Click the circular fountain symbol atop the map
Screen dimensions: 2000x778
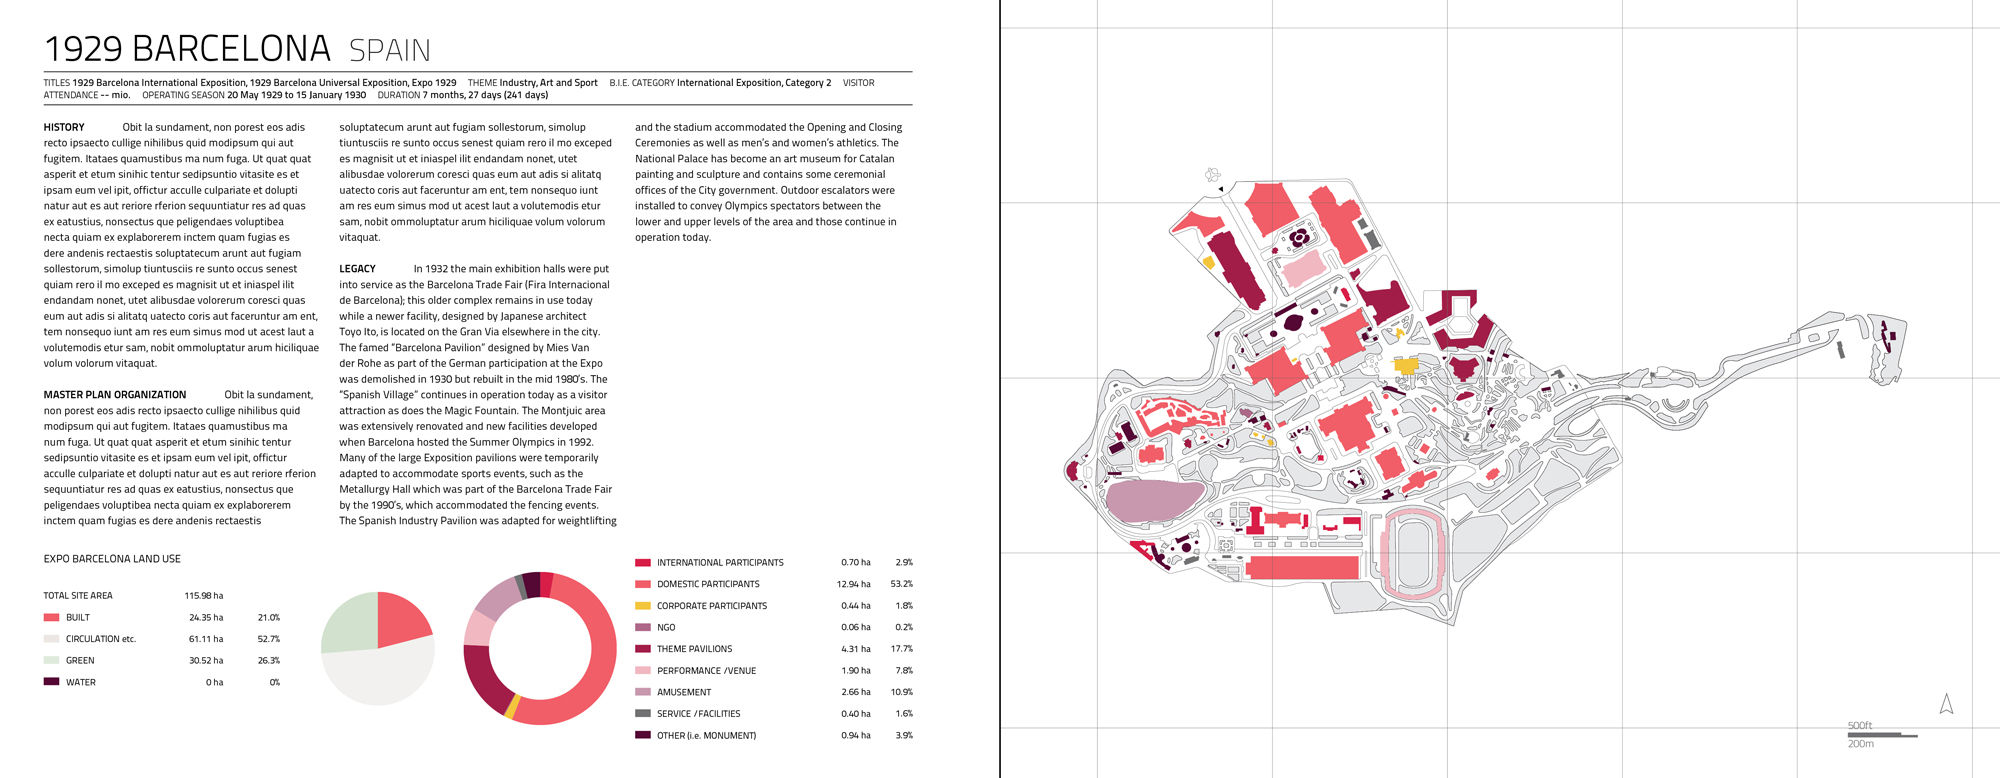(x=1212, y=175)
